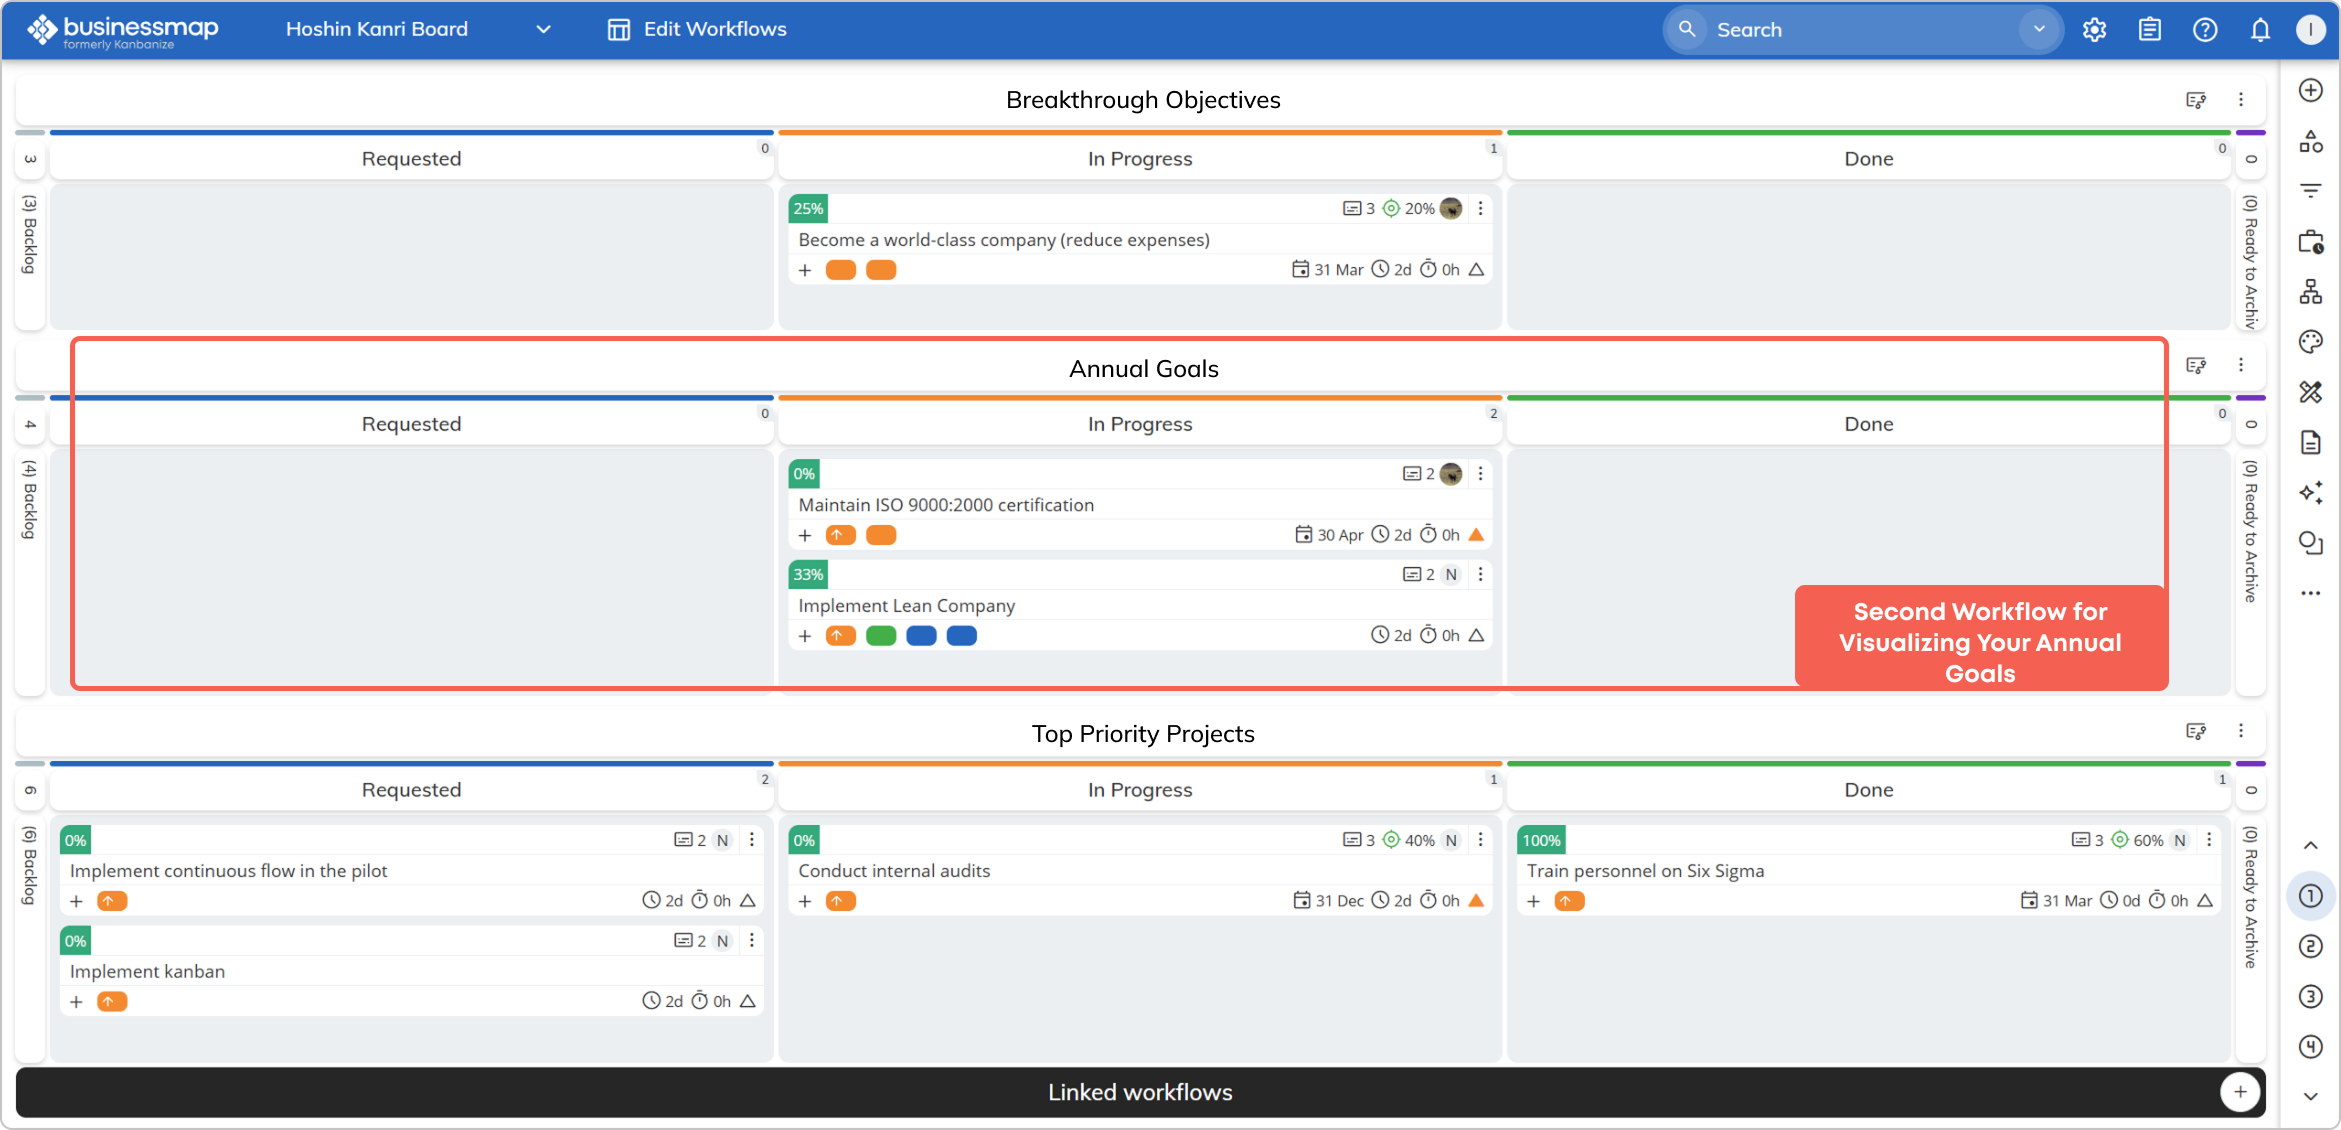Expand the search options dropdown arrow
The height and width of the screenshot is (1130, 2341).
coord(2038,29)
